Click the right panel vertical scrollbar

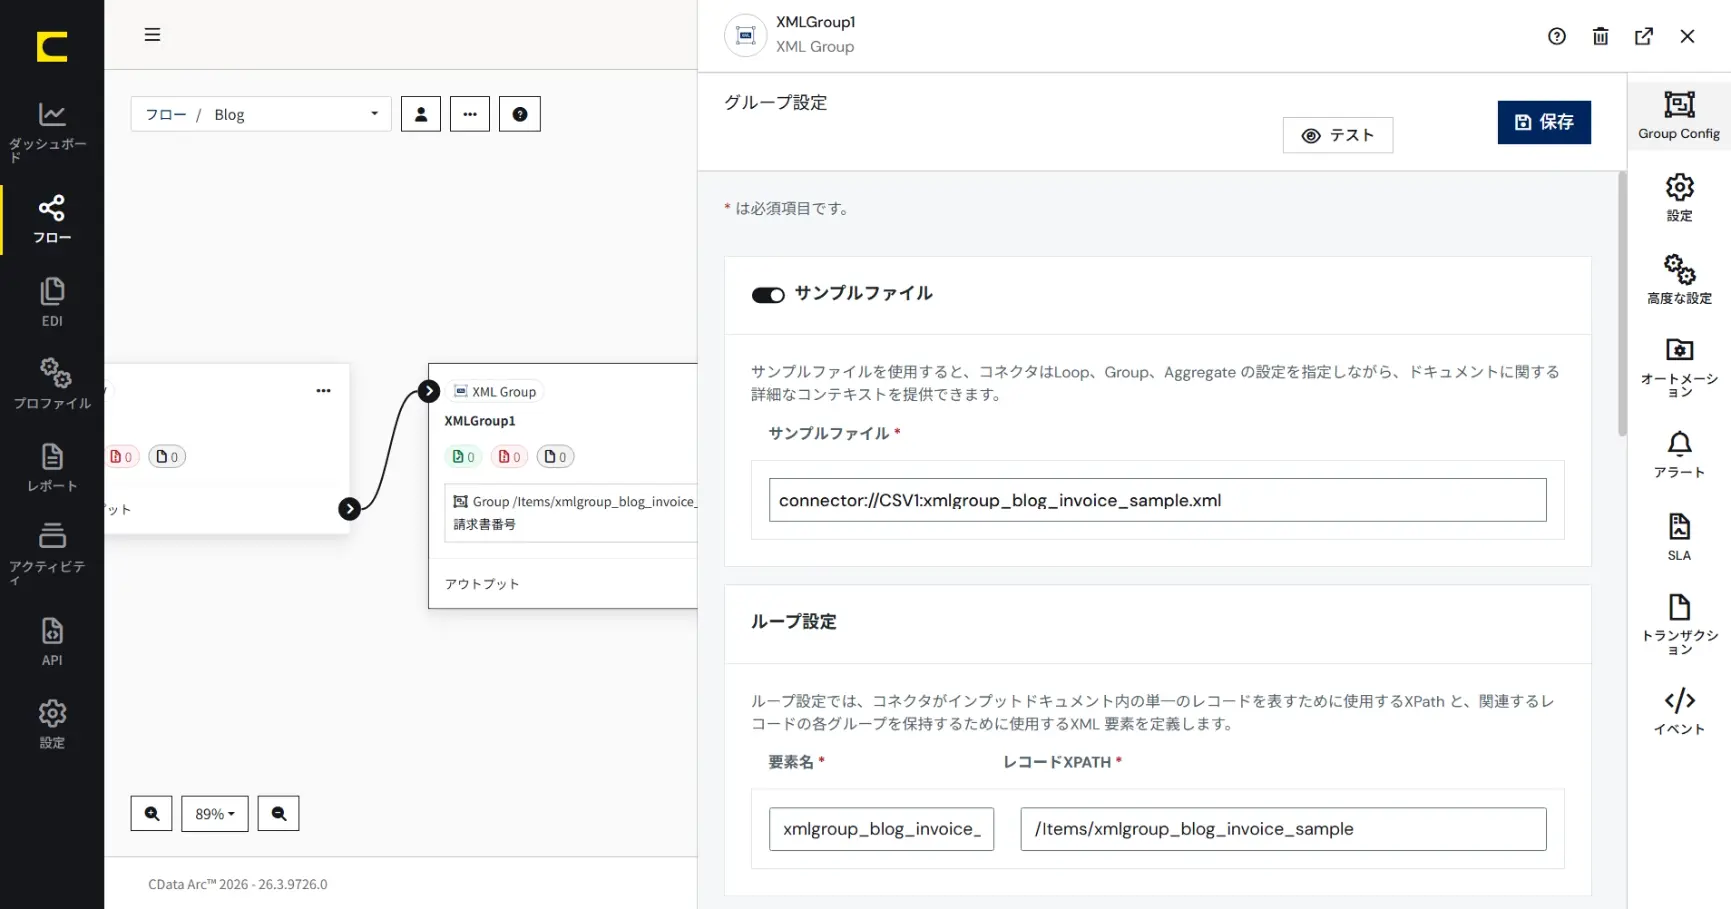(x=1621, y=304)
